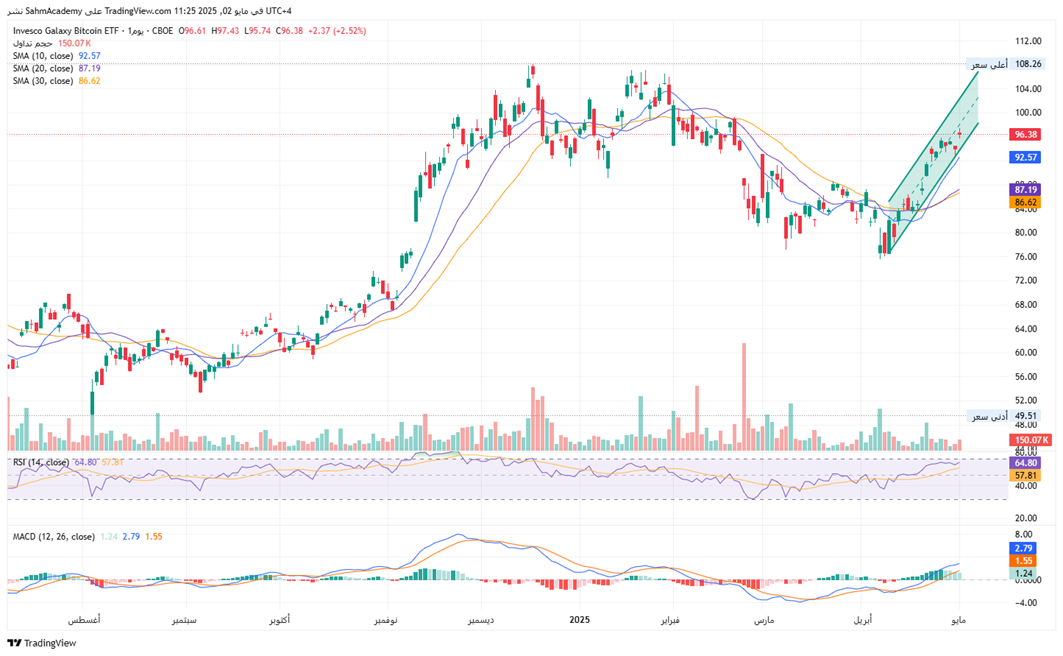Click the أغسطس month on the time axis
1063x656 pixels.
[84, 620]
